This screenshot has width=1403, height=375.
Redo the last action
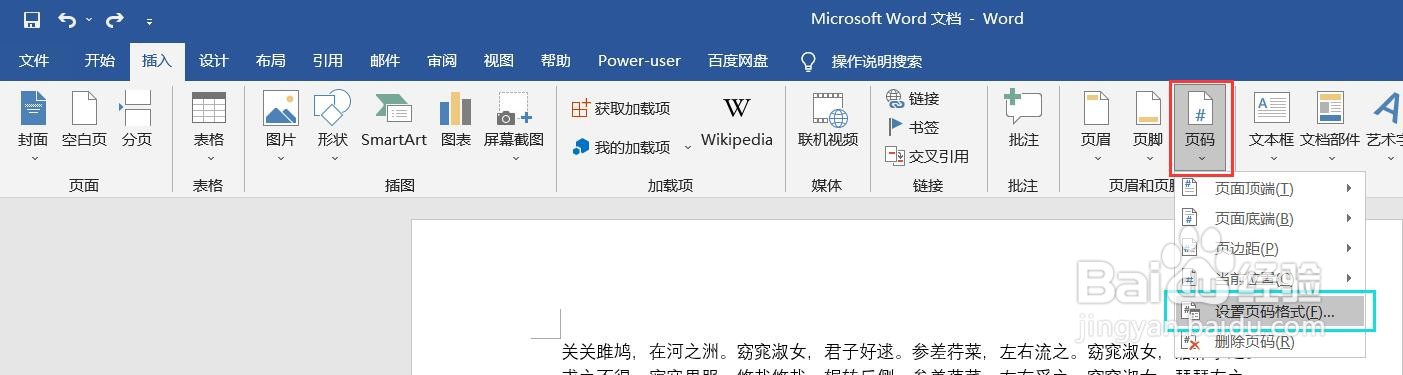tap(114, 20)
